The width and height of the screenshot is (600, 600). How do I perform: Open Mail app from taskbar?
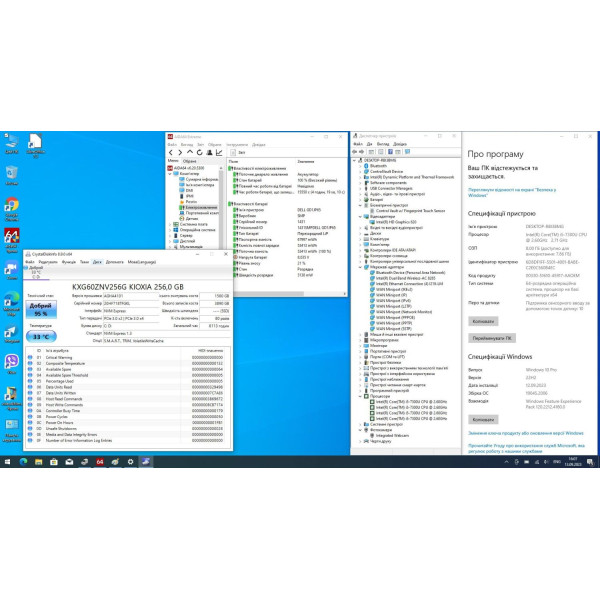pos(69,462)
